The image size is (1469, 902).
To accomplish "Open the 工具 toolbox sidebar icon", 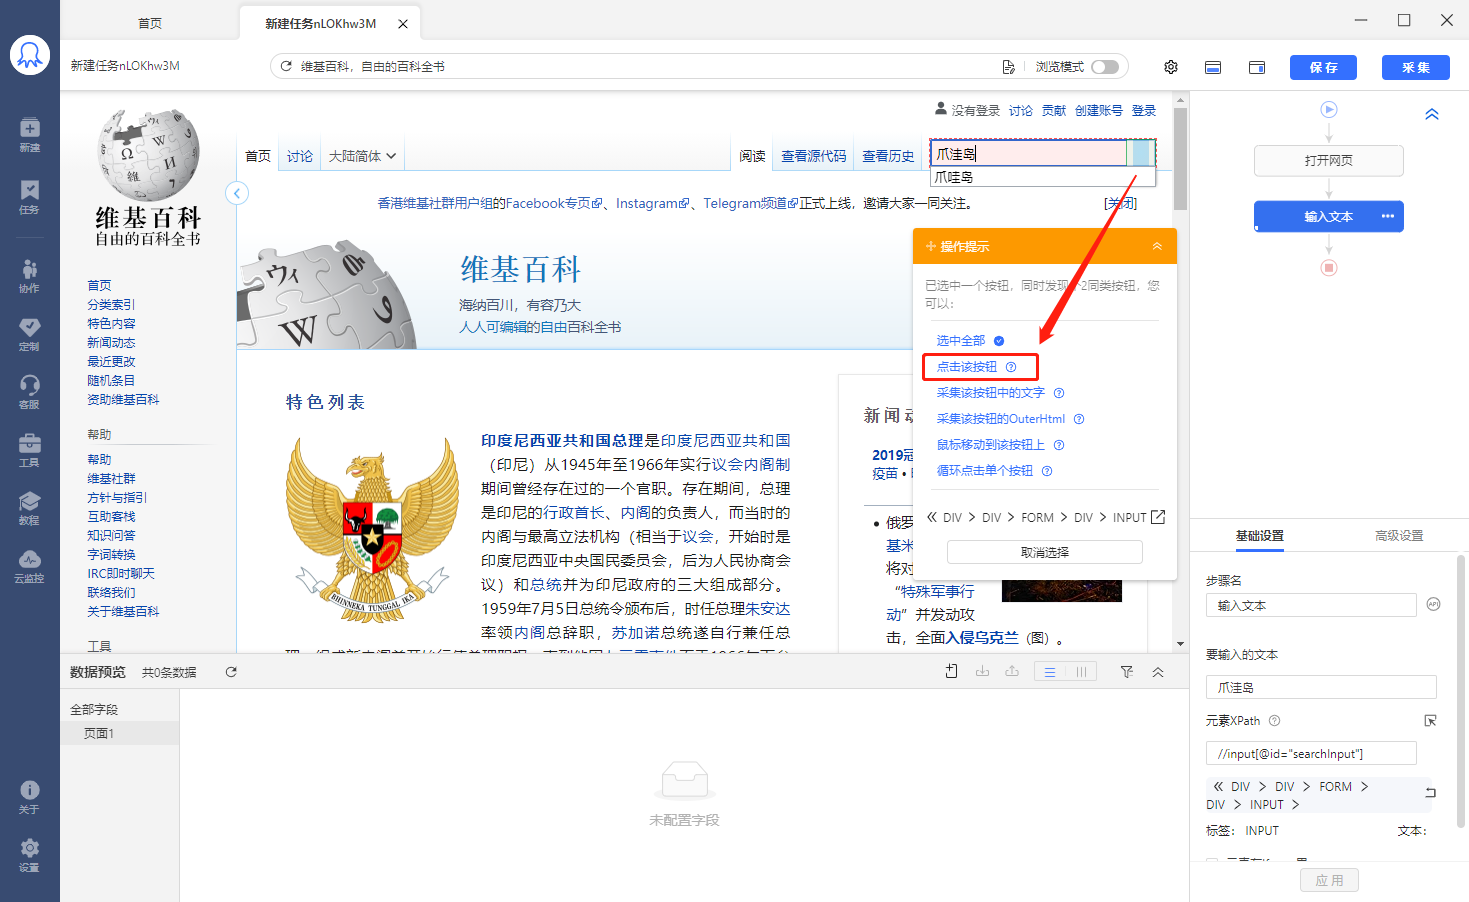I will coord(30,449).
